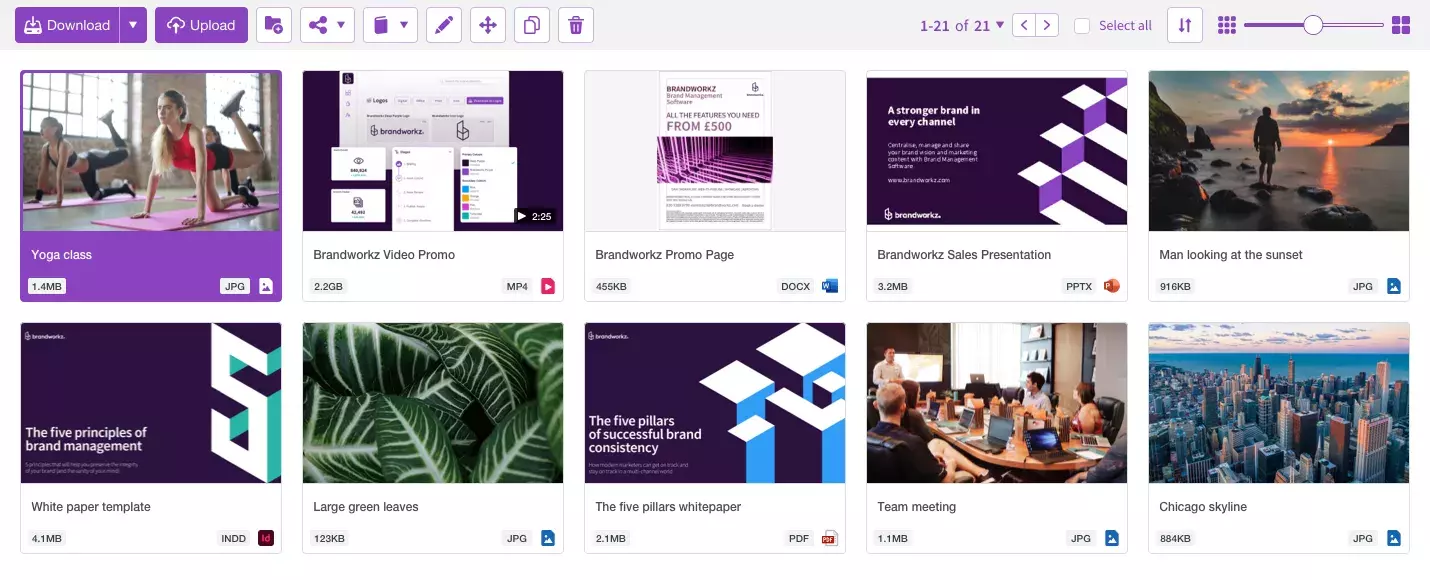Click the Word DOCX file icon
This screenshot has height=580, width=1430.
click(x=830, y=286)
